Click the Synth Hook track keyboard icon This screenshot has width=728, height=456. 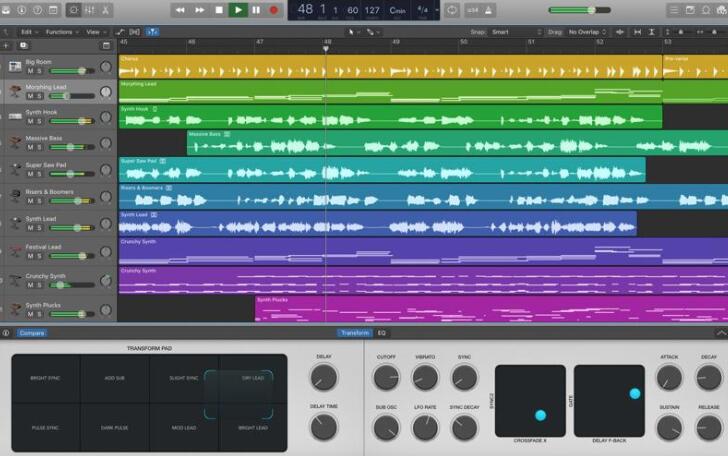coord(15,116)
